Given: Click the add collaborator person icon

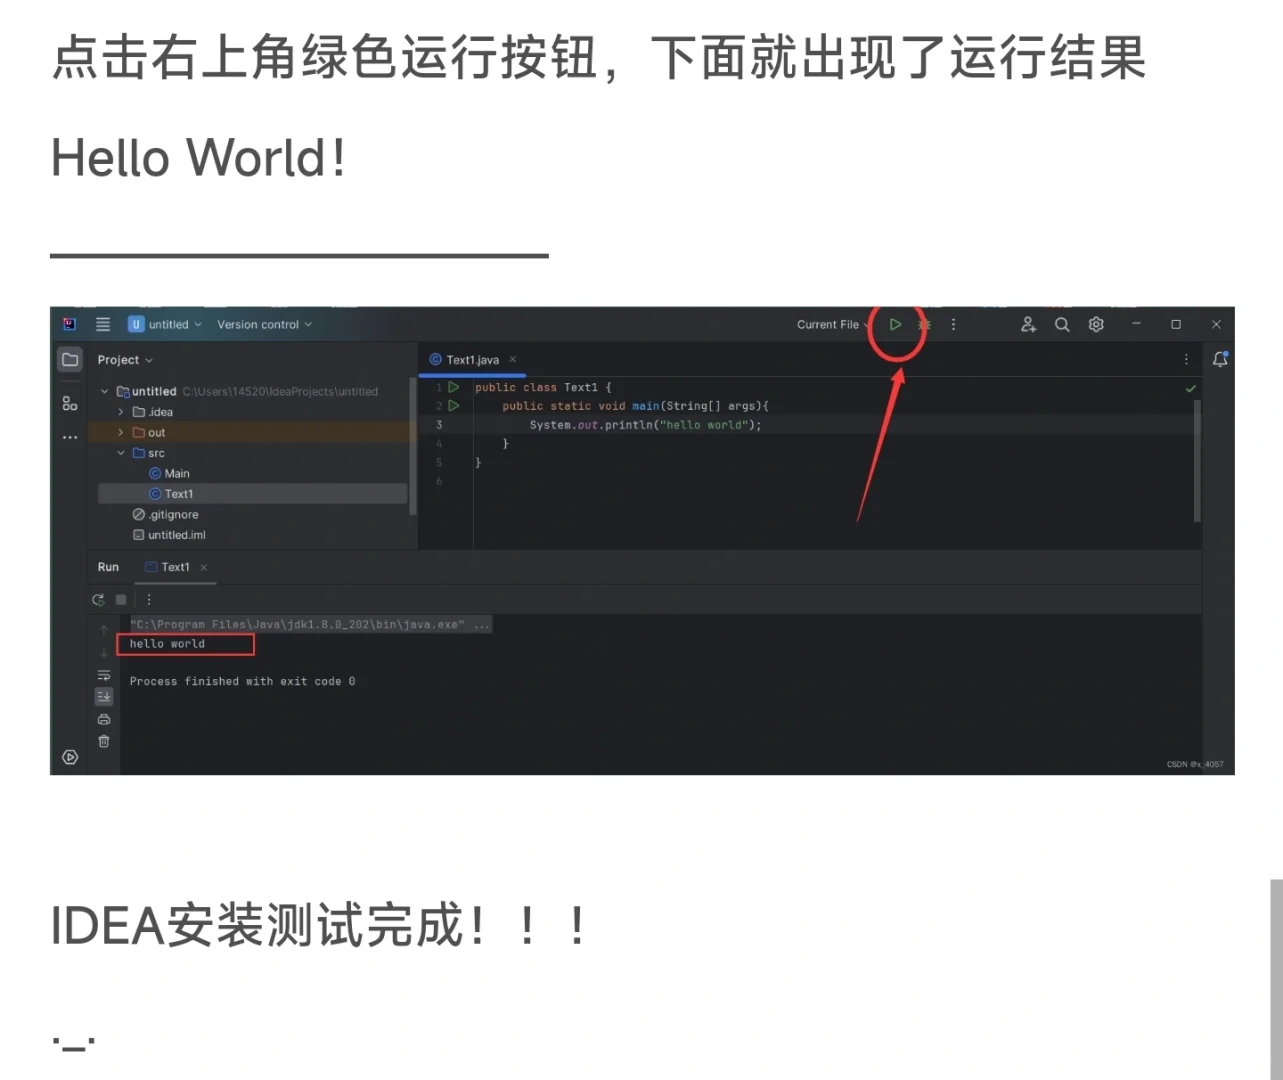Looking at the screenshot, I should [x=1028, y=324].
